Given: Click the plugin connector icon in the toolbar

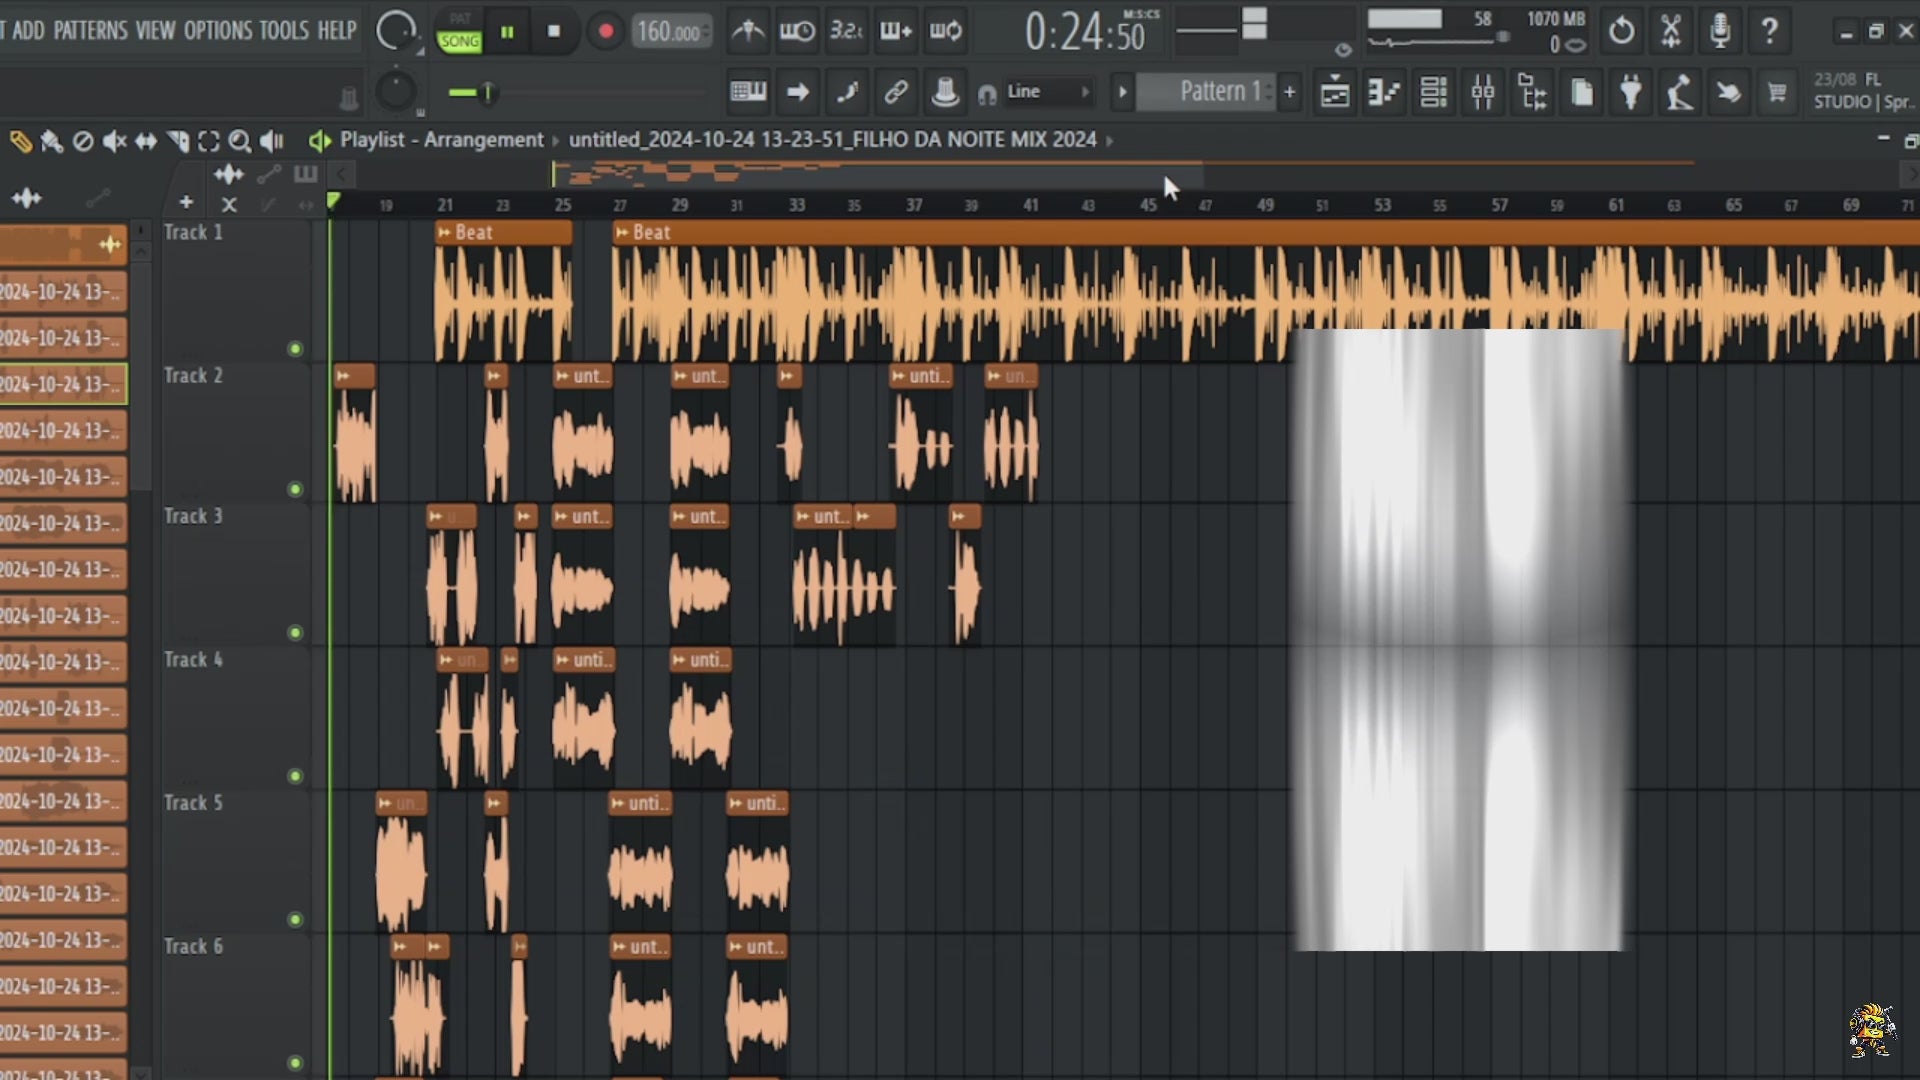Looking at the screenshot, I should 1631,91.
